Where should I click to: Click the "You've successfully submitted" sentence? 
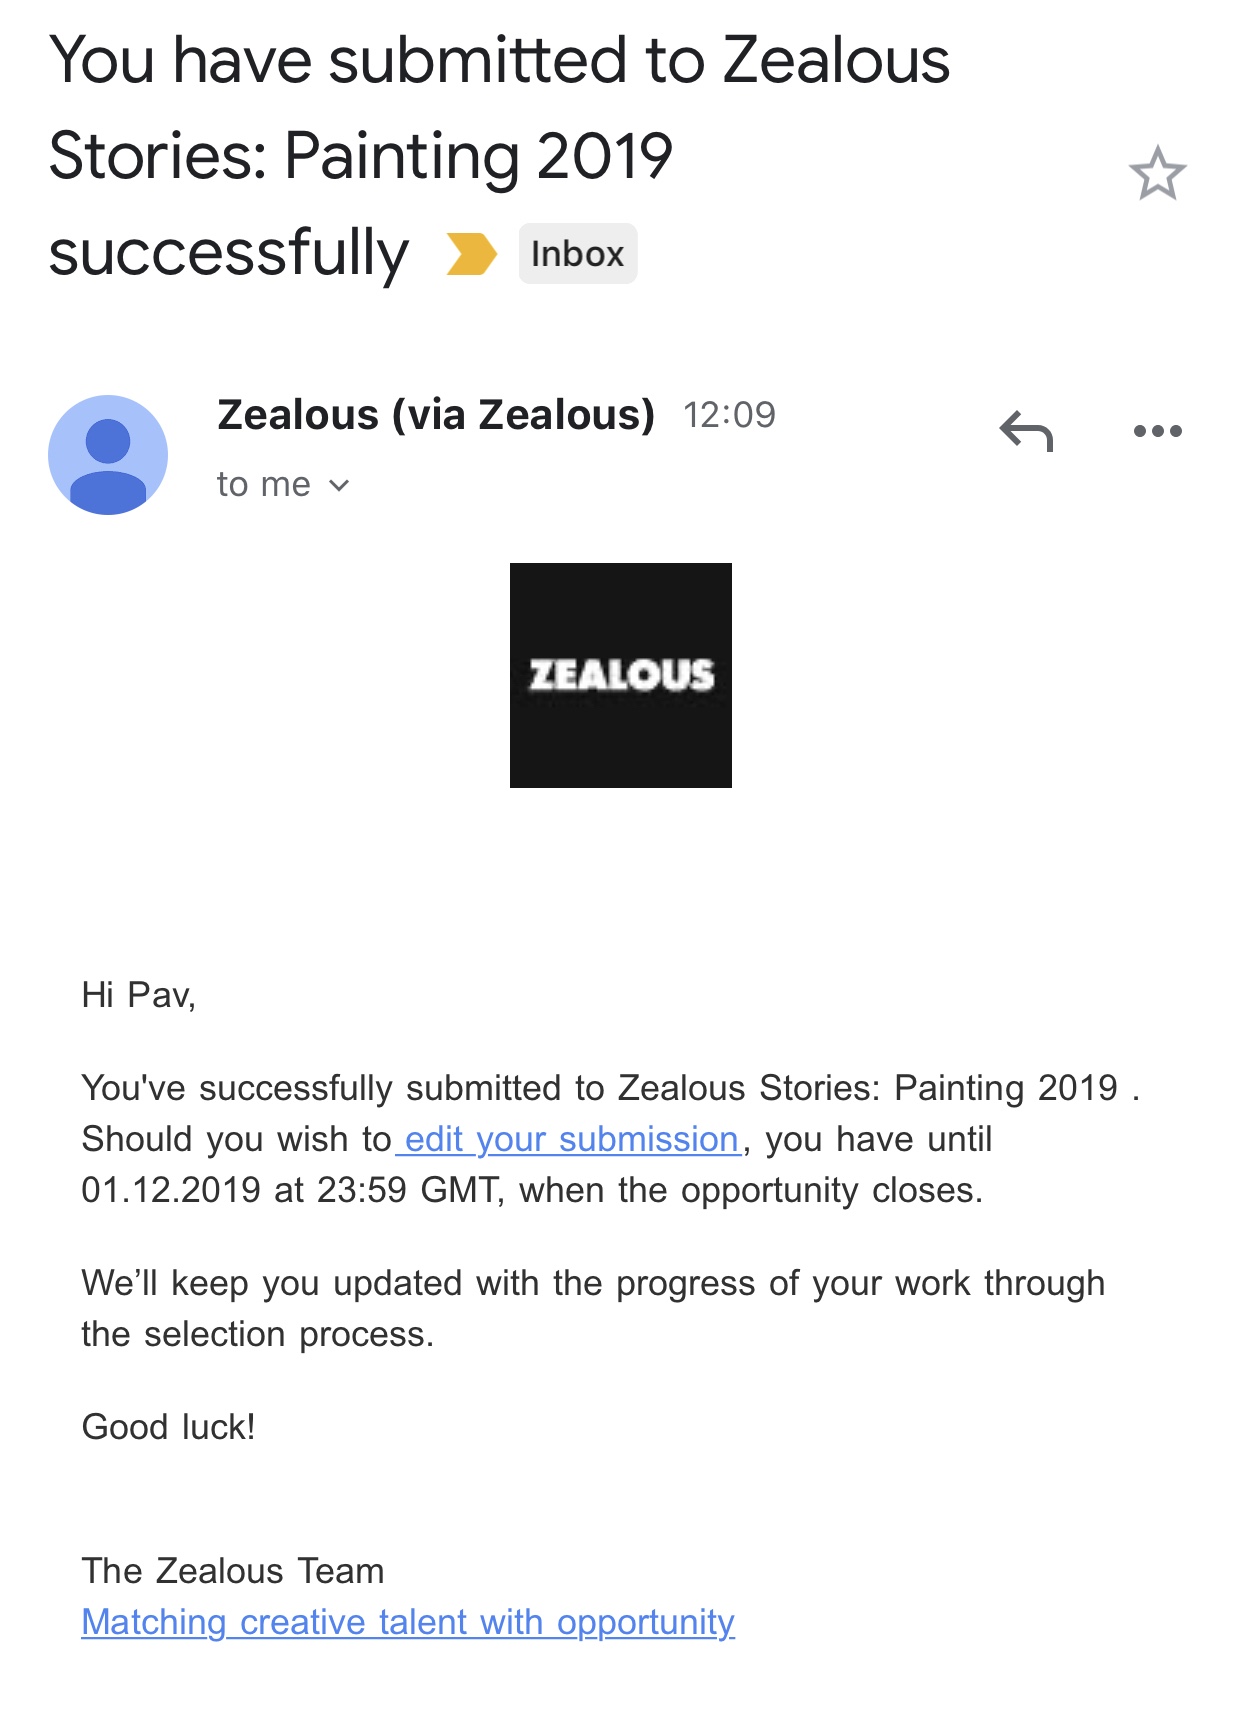pos(598,1088)
